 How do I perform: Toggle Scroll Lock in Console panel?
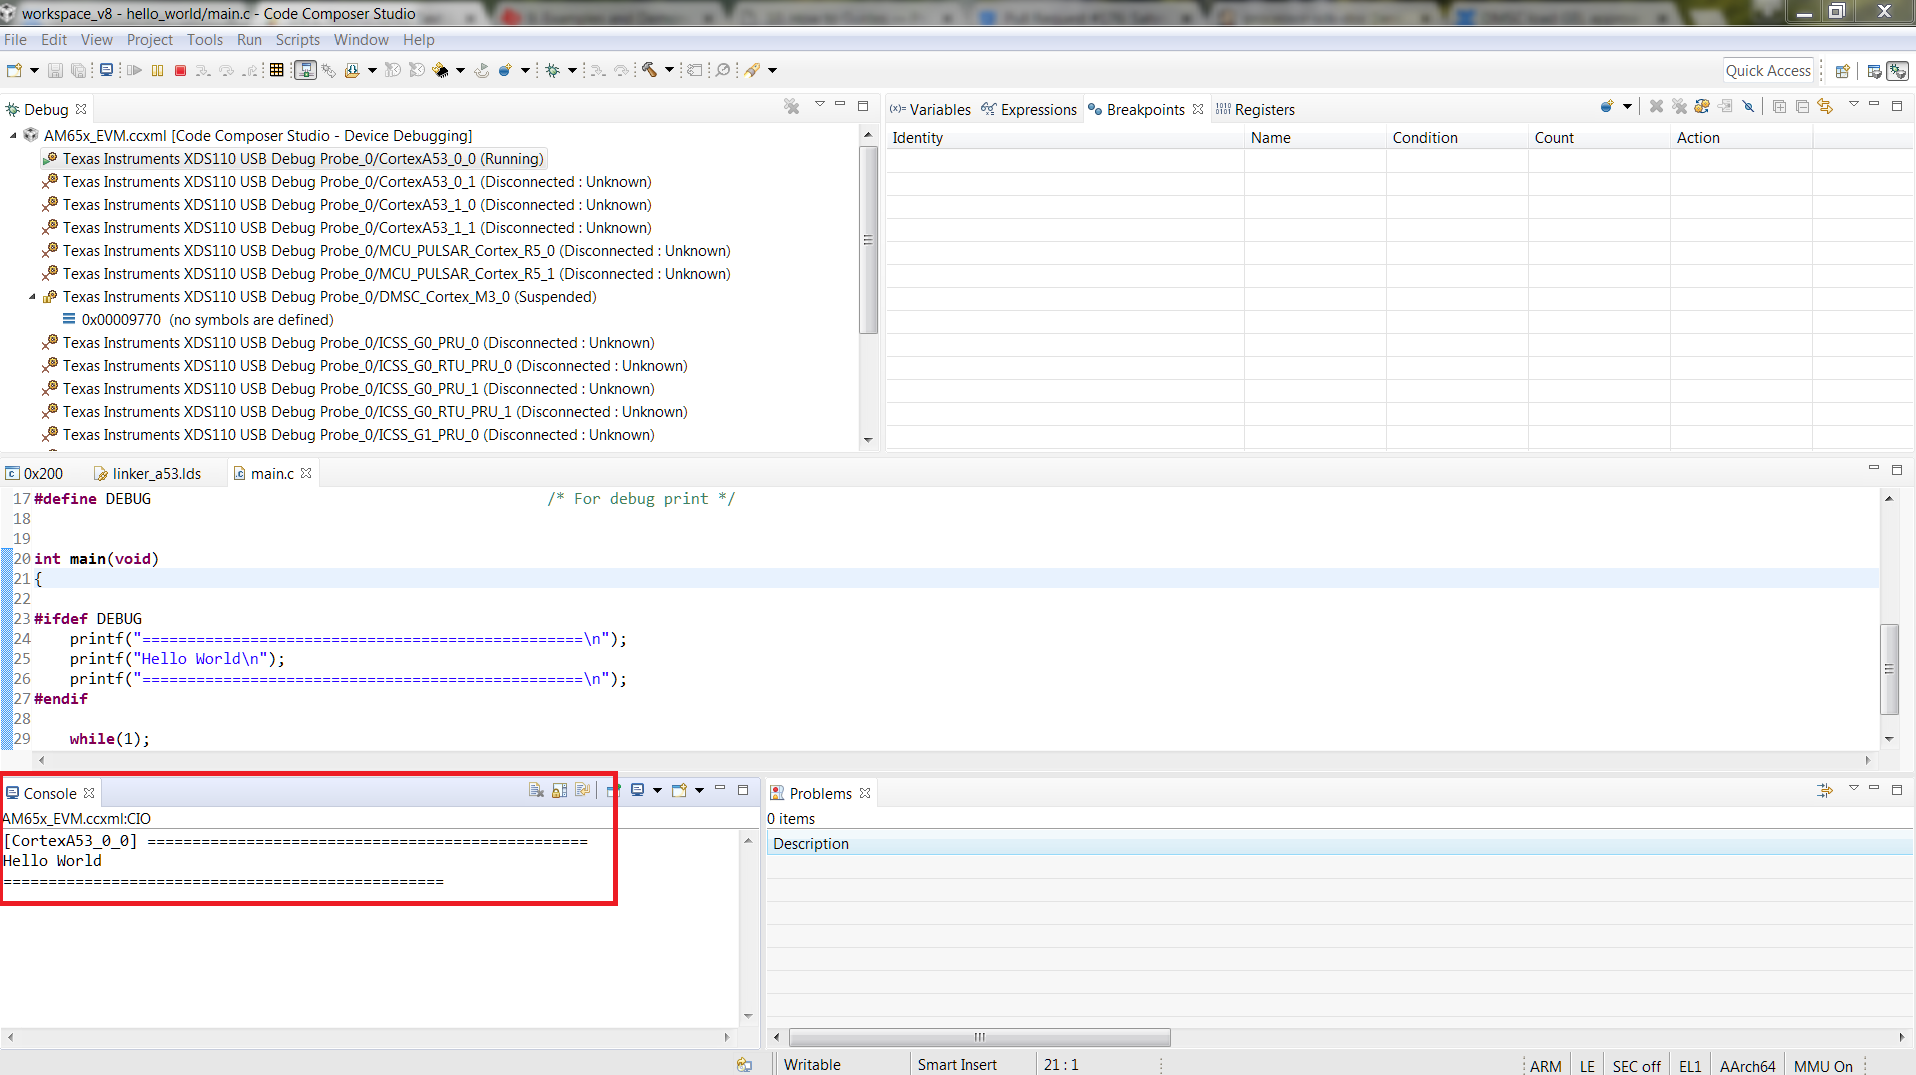point(559,791)
